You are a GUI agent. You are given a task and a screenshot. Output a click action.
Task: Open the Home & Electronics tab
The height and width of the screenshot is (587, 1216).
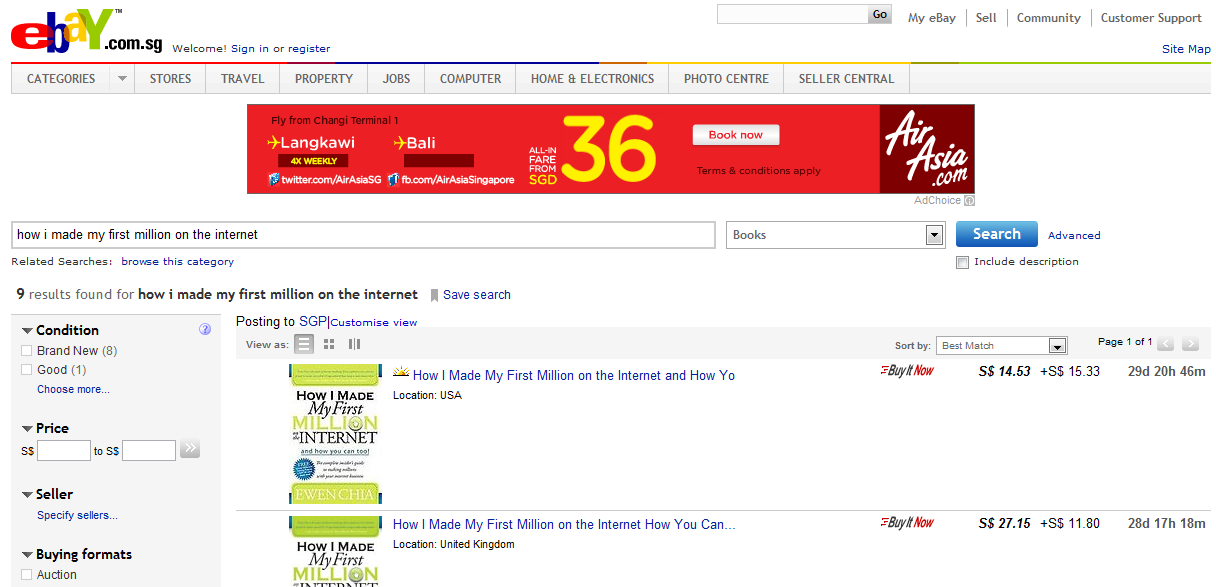pyautogui.click(x=592, y=79)
